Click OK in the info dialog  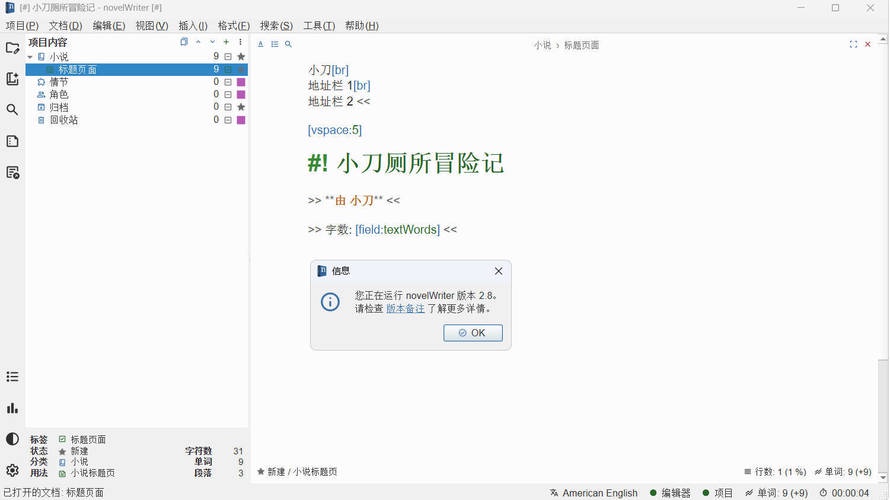[x=472, y=333]
